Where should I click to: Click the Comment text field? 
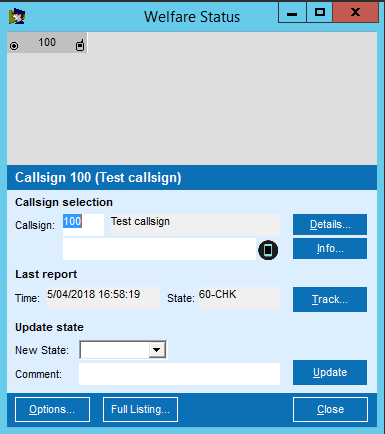click(179, 374)
